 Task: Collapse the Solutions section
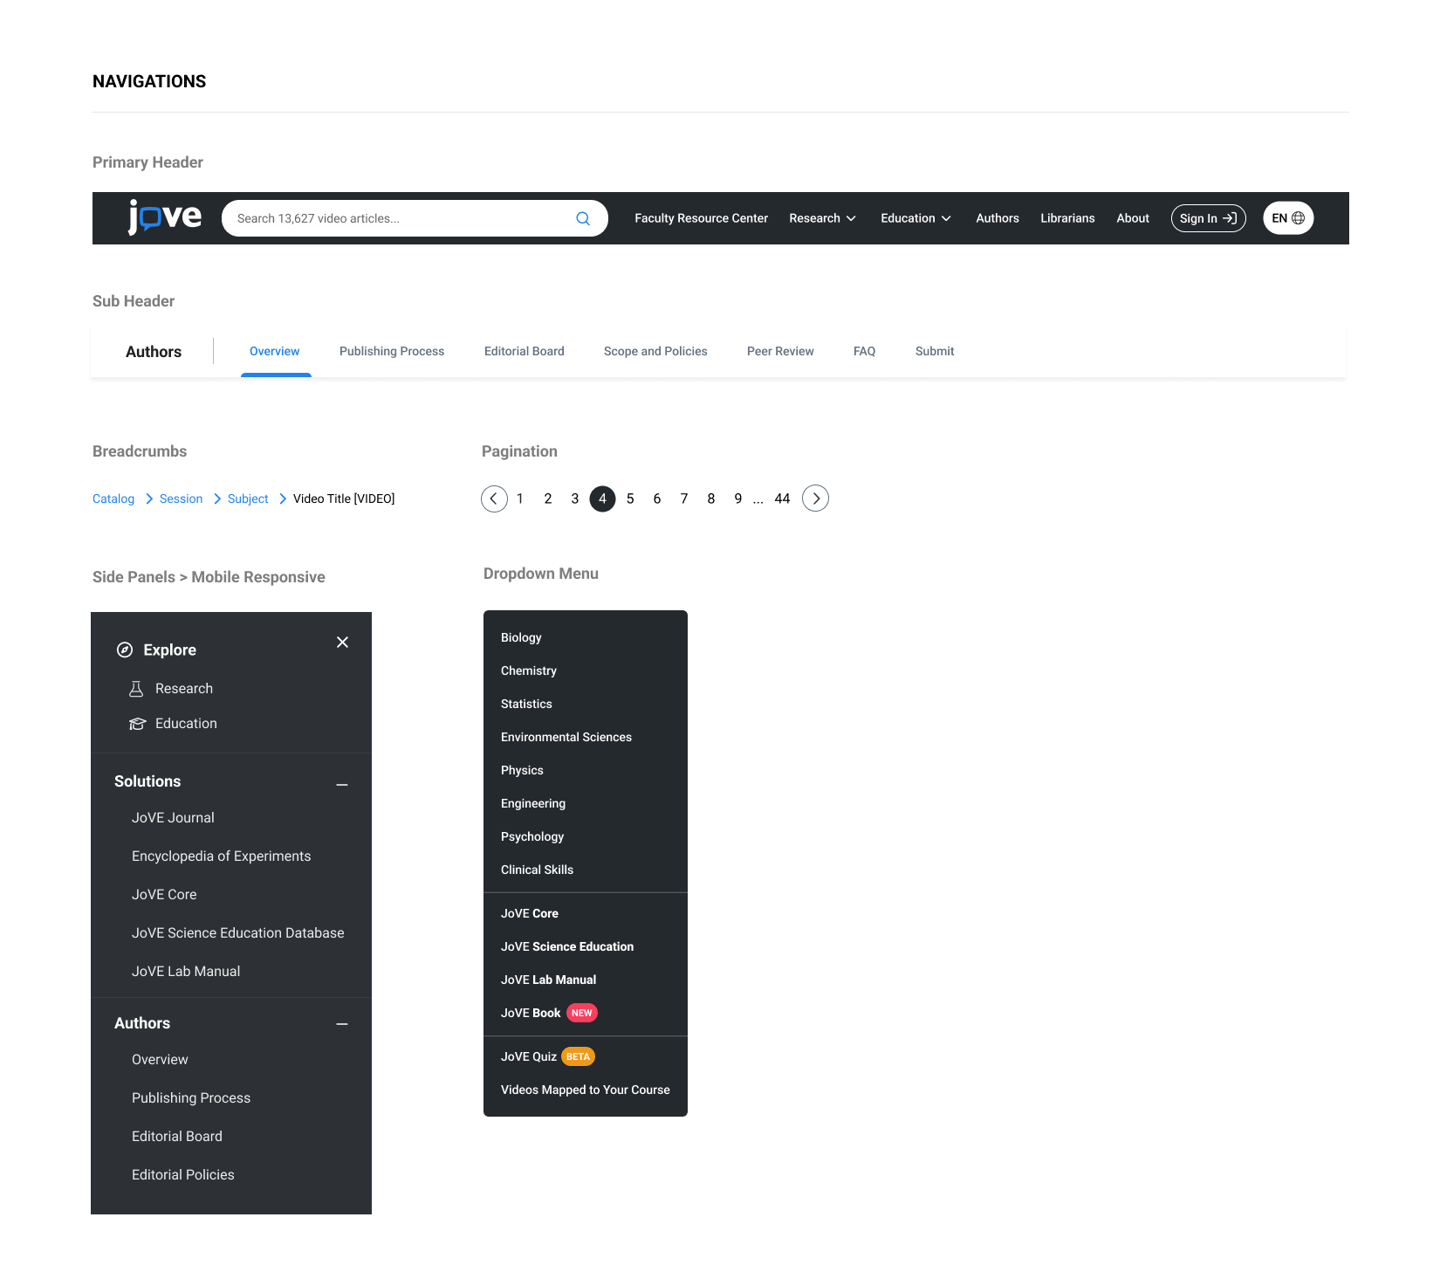342,785
